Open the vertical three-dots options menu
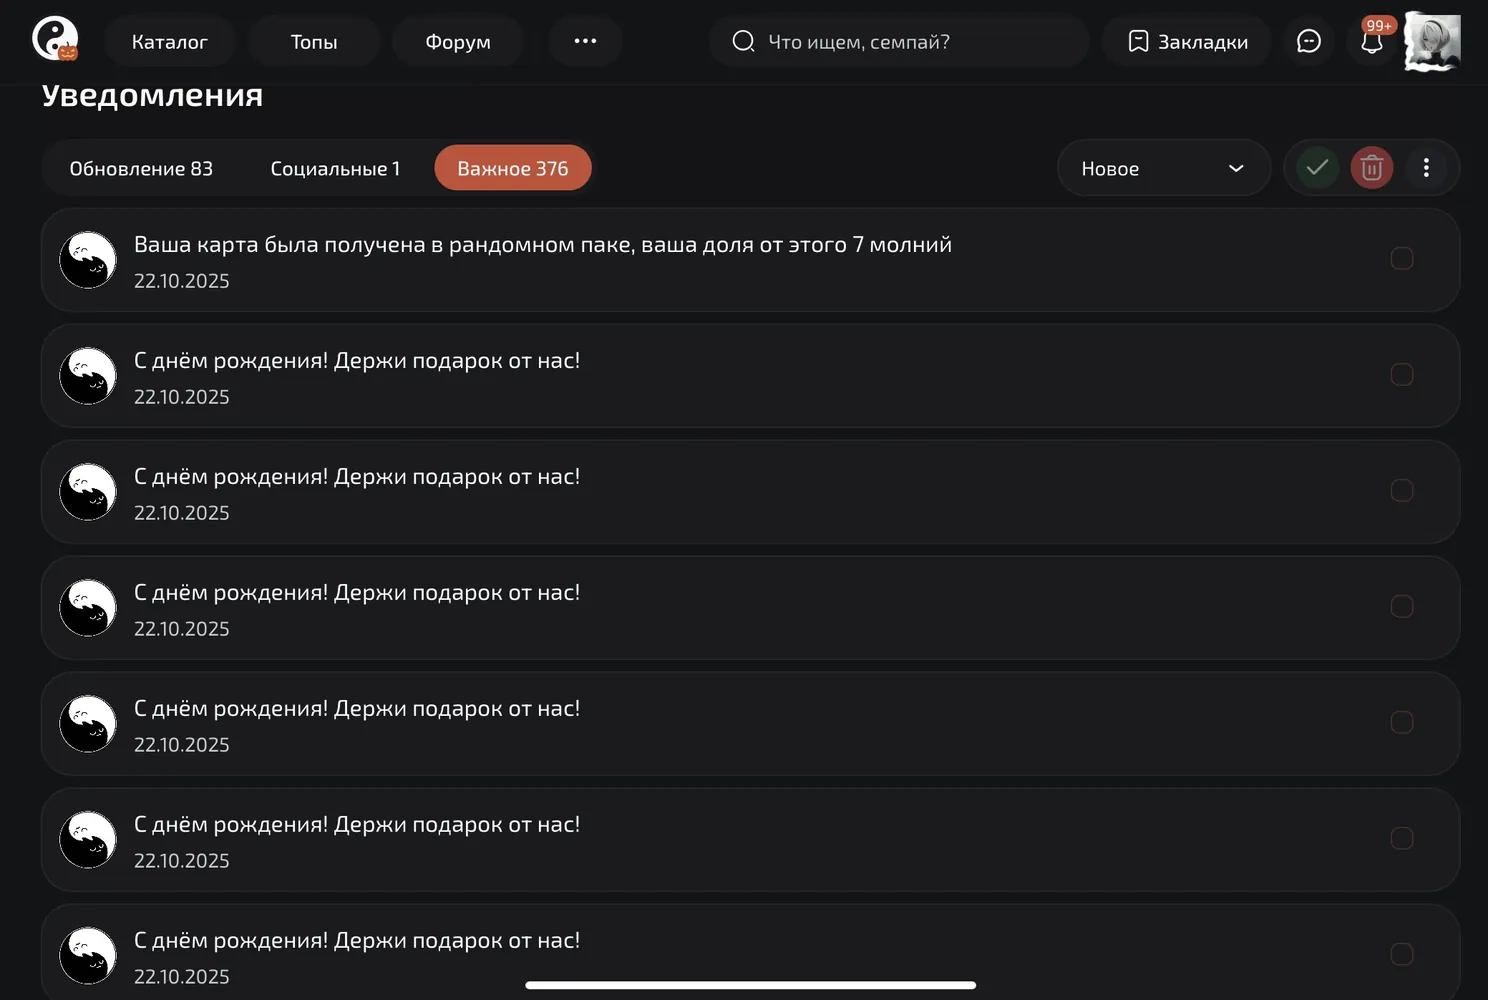The width and height of the screenshot is (1488, 1000). [1426, 168]
